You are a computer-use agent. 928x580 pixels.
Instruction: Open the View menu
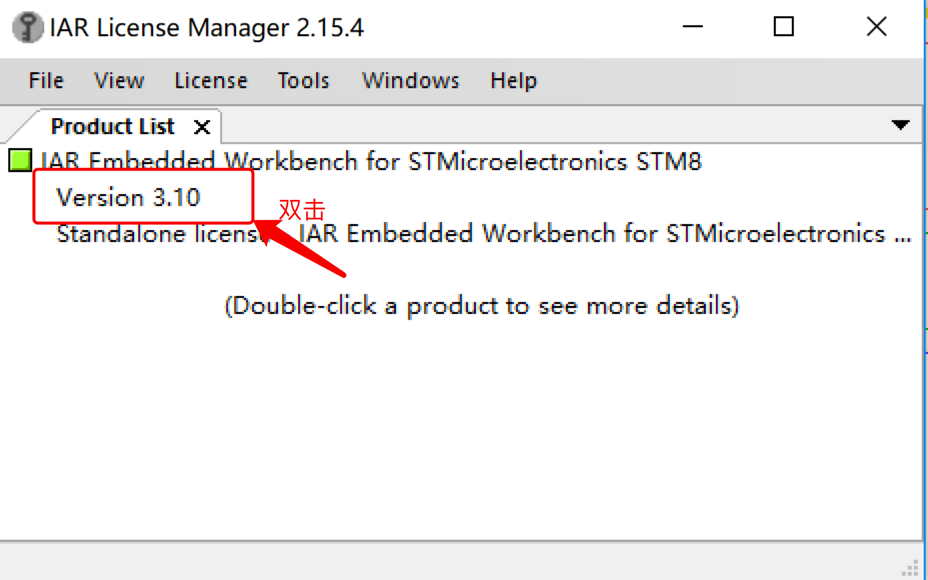(119, 81)
